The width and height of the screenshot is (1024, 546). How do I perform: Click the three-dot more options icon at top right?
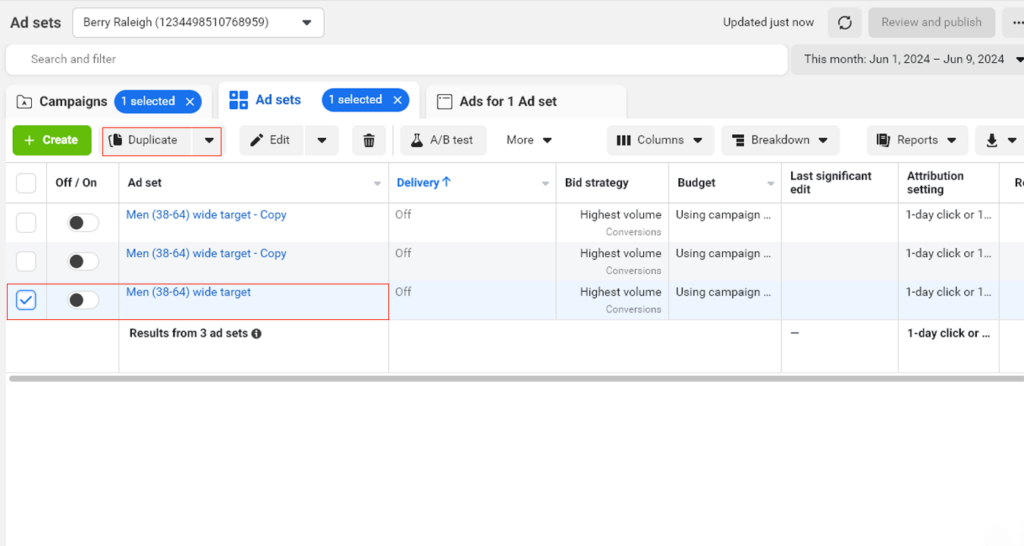pos(1017,22)
